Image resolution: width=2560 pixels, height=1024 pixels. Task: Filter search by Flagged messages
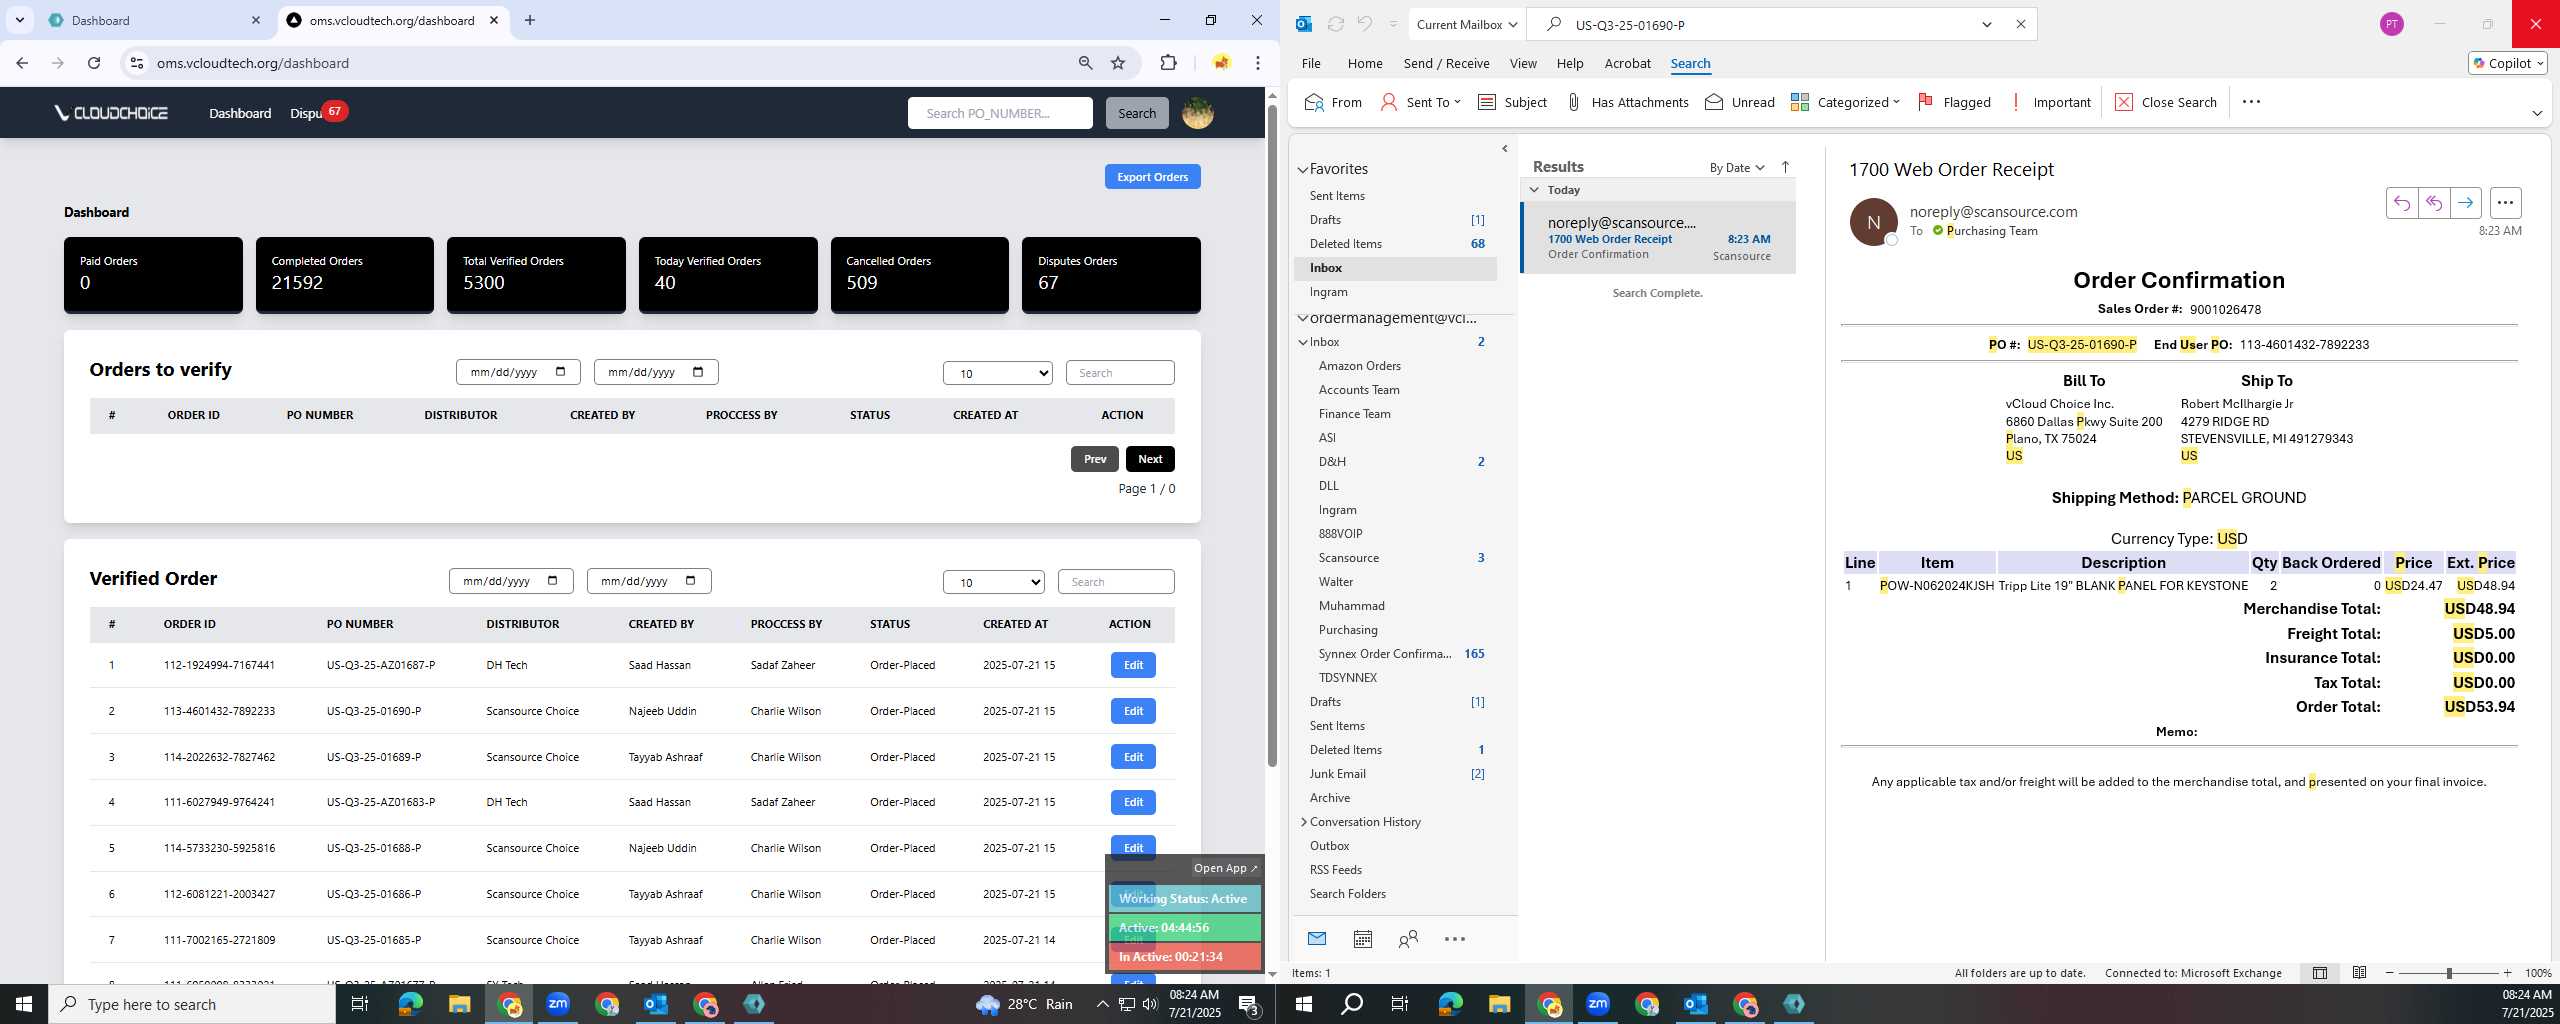(1954, 102)
